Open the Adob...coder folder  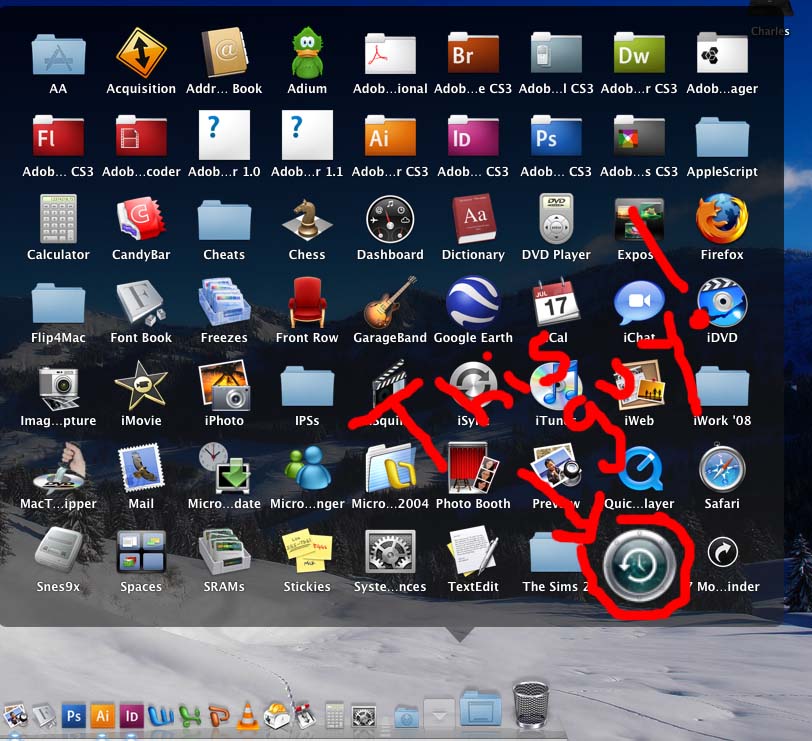141,136
